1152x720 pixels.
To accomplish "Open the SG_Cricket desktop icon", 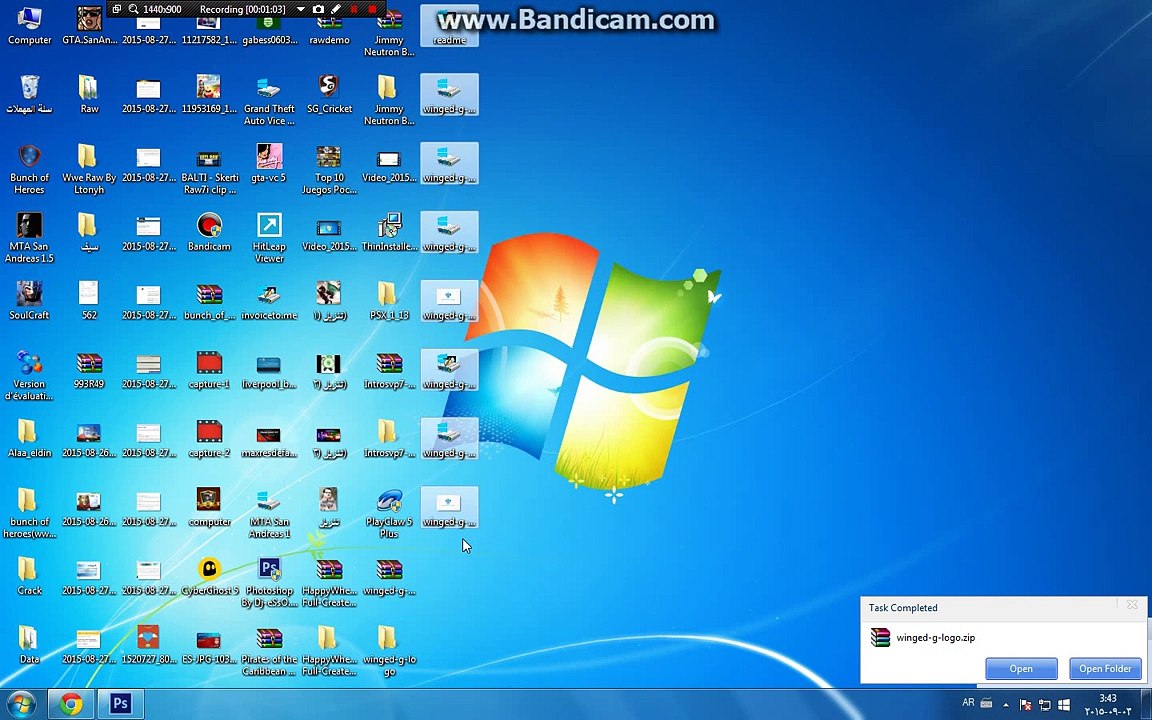I will (x=329, y=95).
